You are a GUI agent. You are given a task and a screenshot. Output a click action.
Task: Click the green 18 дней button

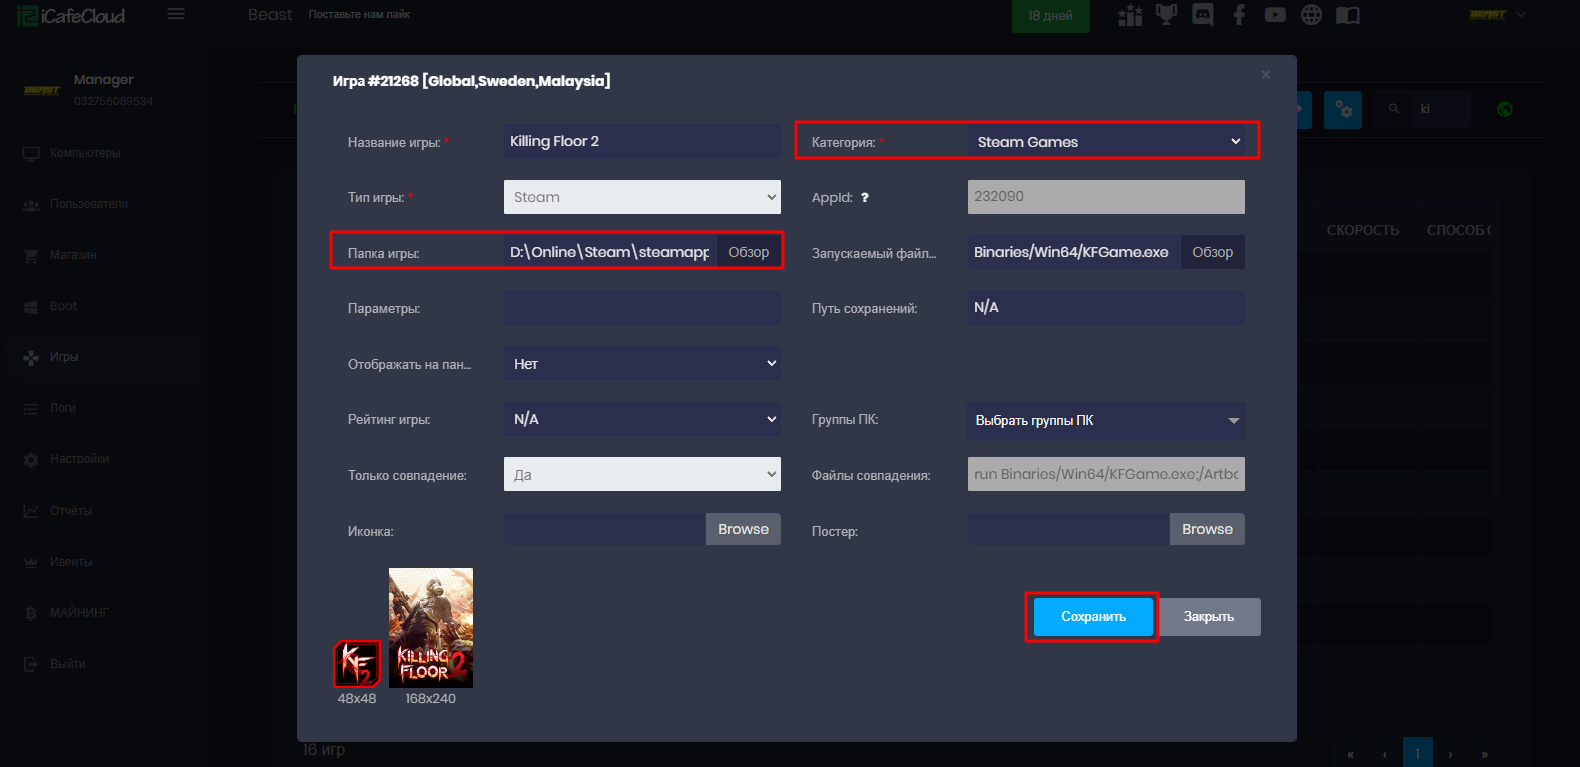click(1050, 16)
